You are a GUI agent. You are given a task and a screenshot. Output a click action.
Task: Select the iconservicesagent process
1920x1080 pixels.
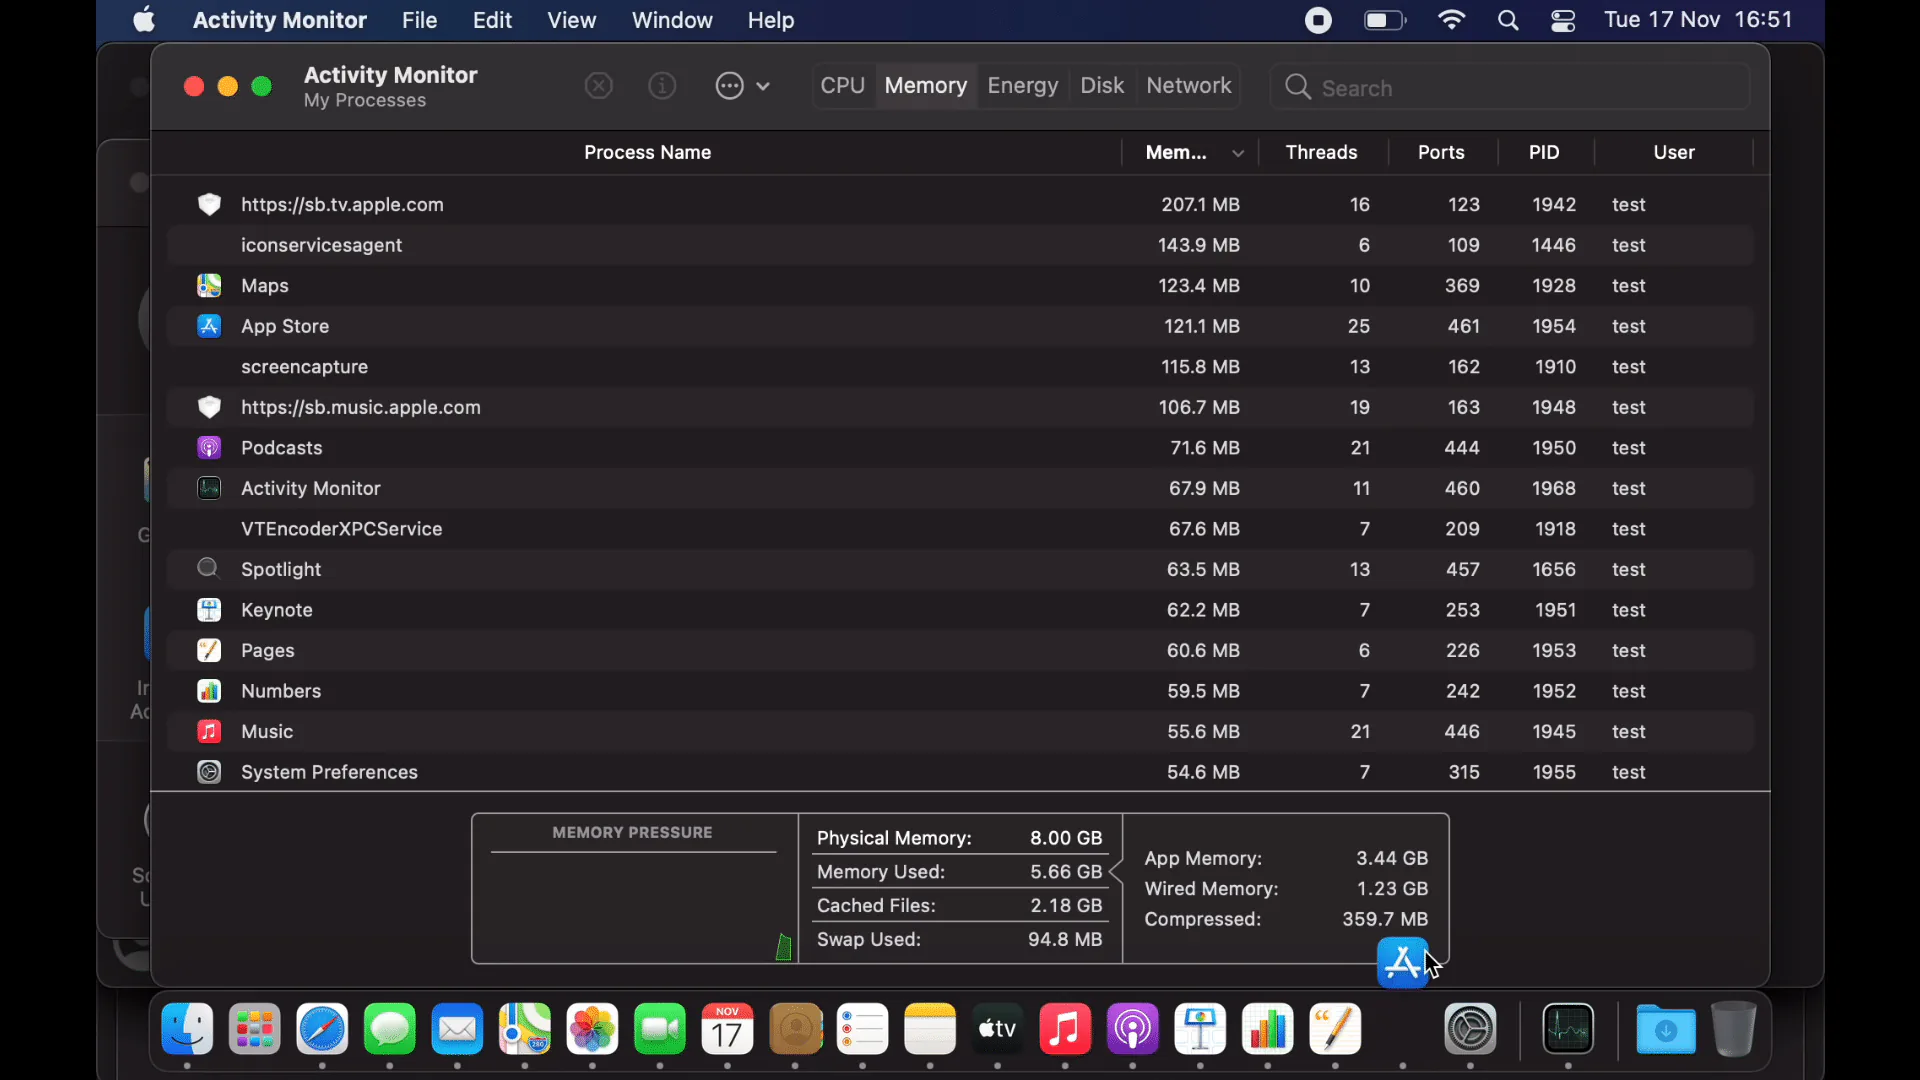(960, 245)
